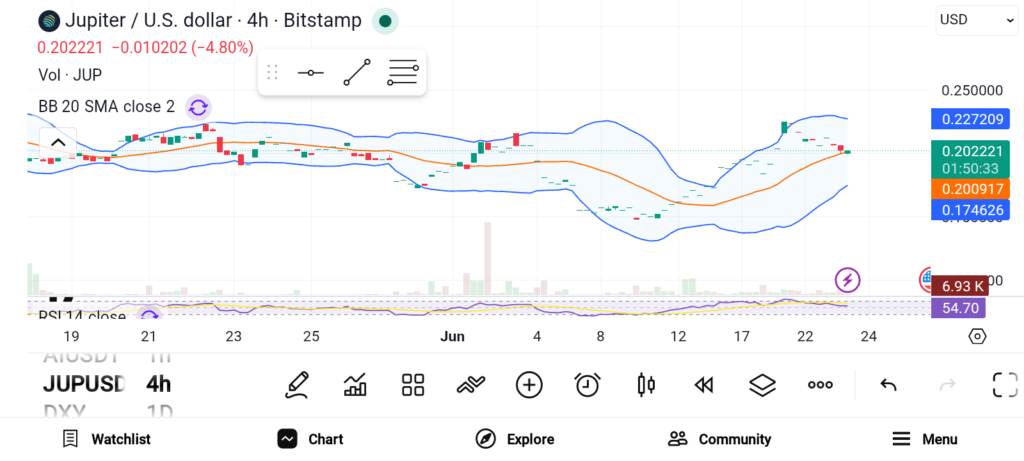Click the Vol · JUP indicator legend
Image resolution: width=1024 pixels, height=461 pixels.
[70, 75]
